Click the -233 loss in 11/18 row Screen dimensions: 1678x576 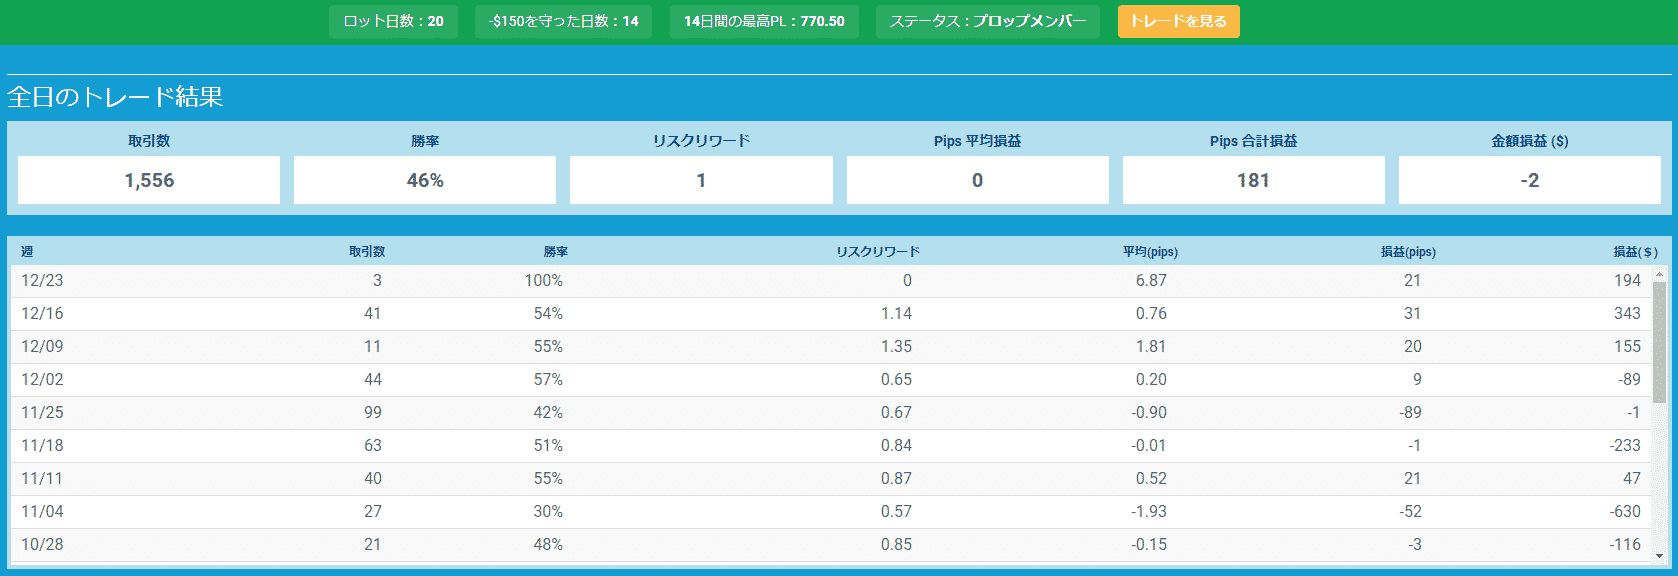(x=1625, y=446)
